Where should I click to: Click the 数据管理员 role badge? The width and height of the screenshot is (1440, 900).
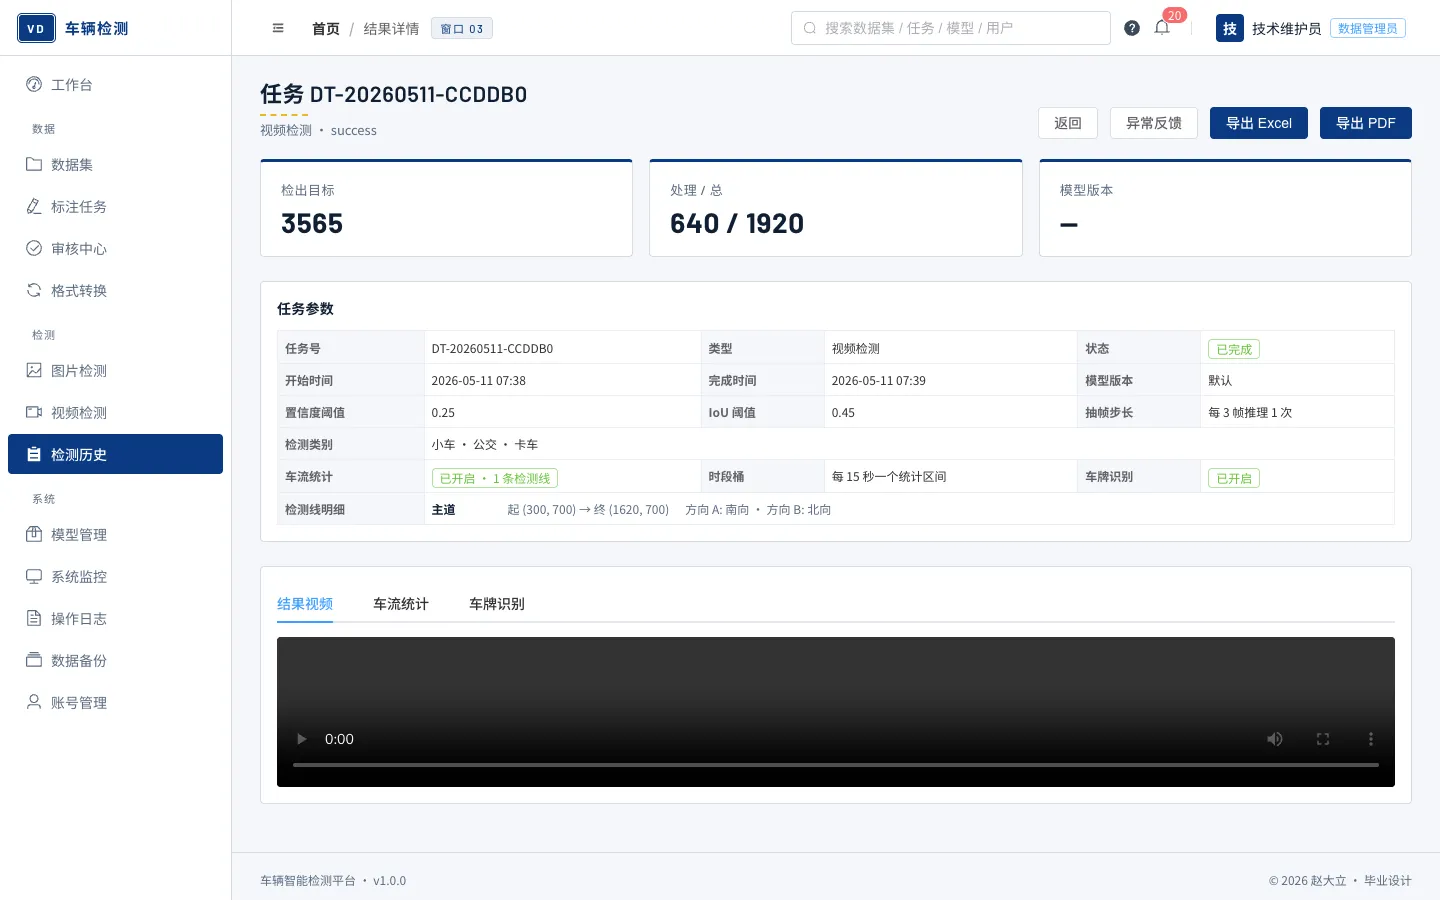tap(1368, 28)
